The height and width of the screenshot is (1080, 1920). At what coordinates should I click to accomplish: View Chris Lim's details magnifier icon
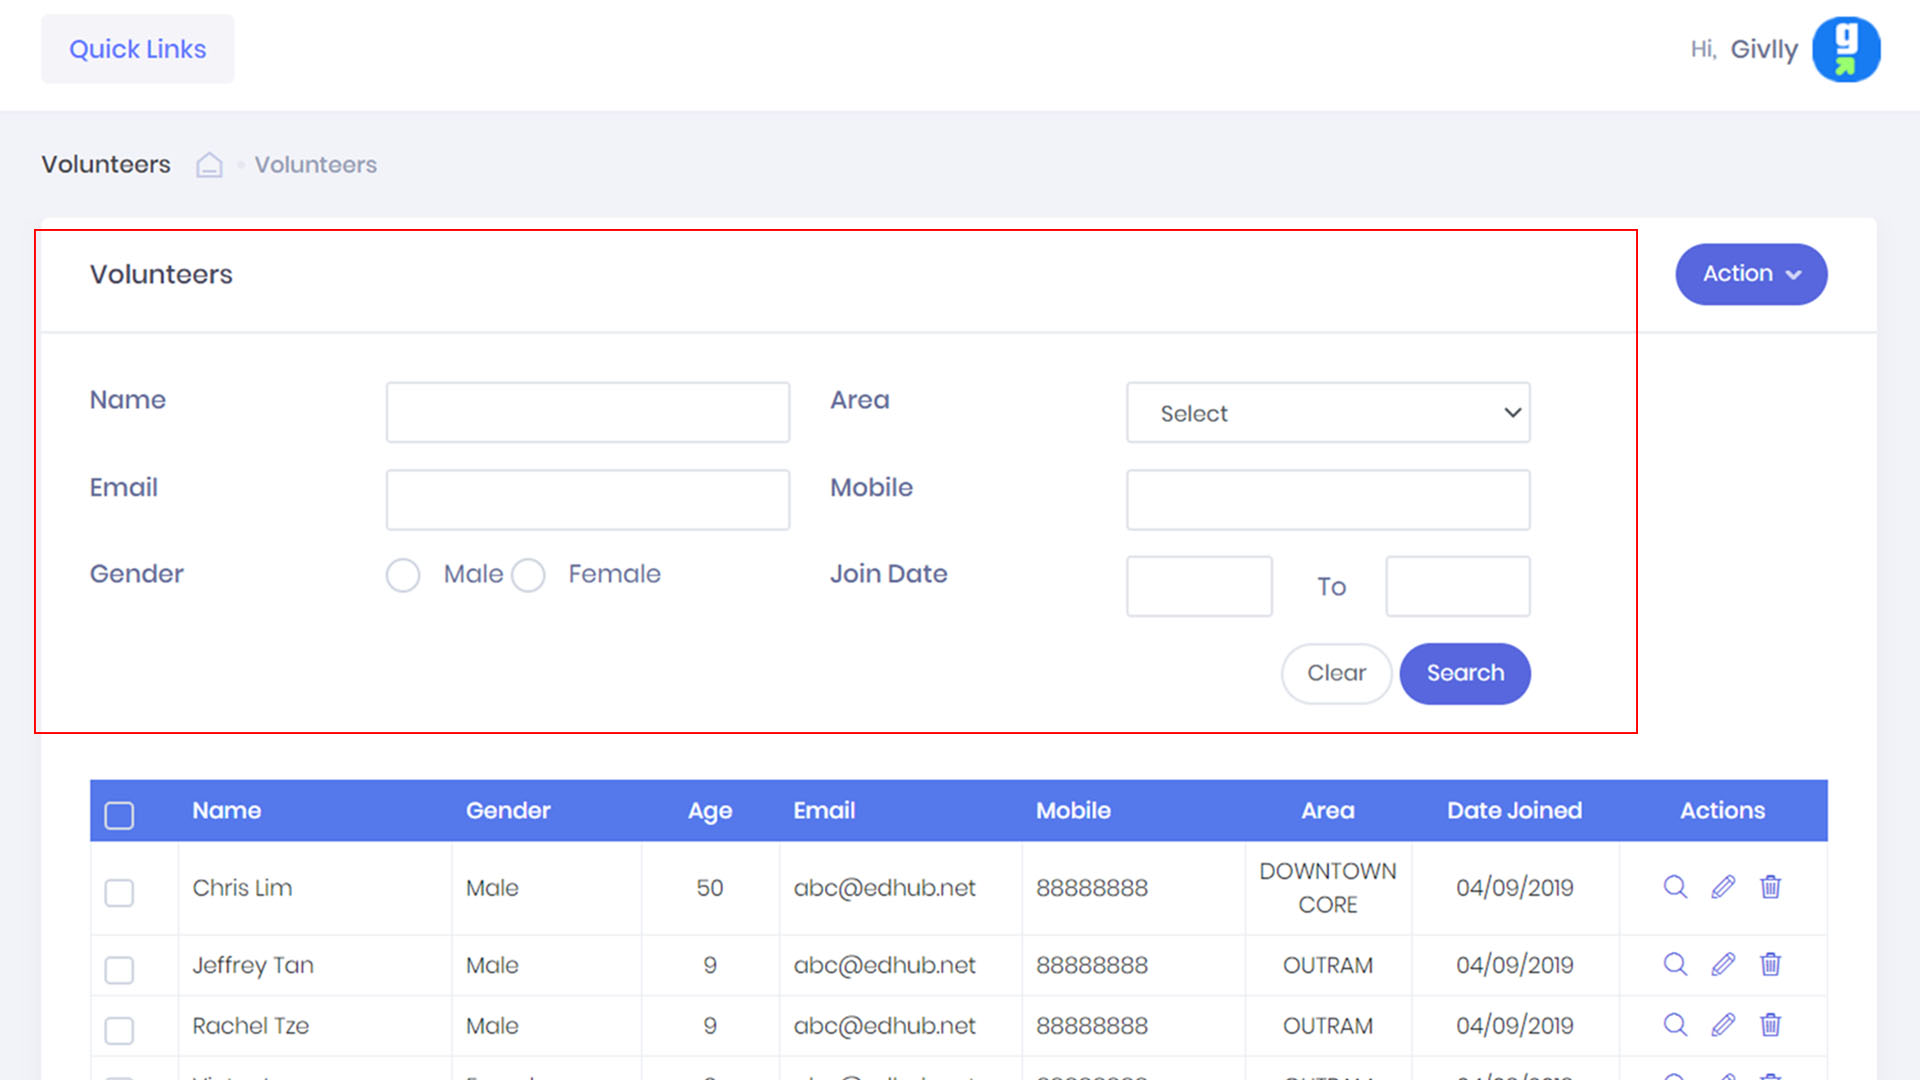[x=1675, y=887]
